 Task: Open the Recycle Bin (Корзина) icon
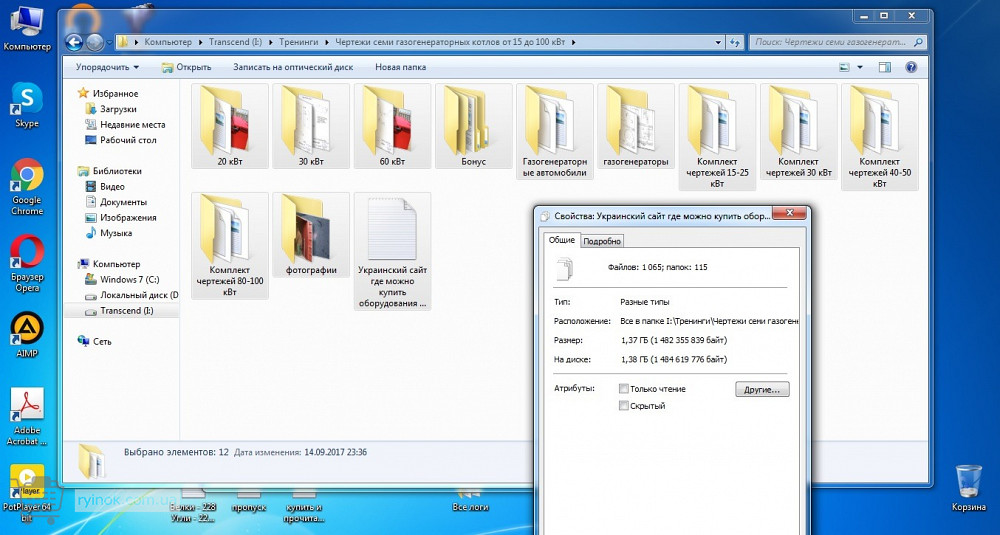(968, 480)
